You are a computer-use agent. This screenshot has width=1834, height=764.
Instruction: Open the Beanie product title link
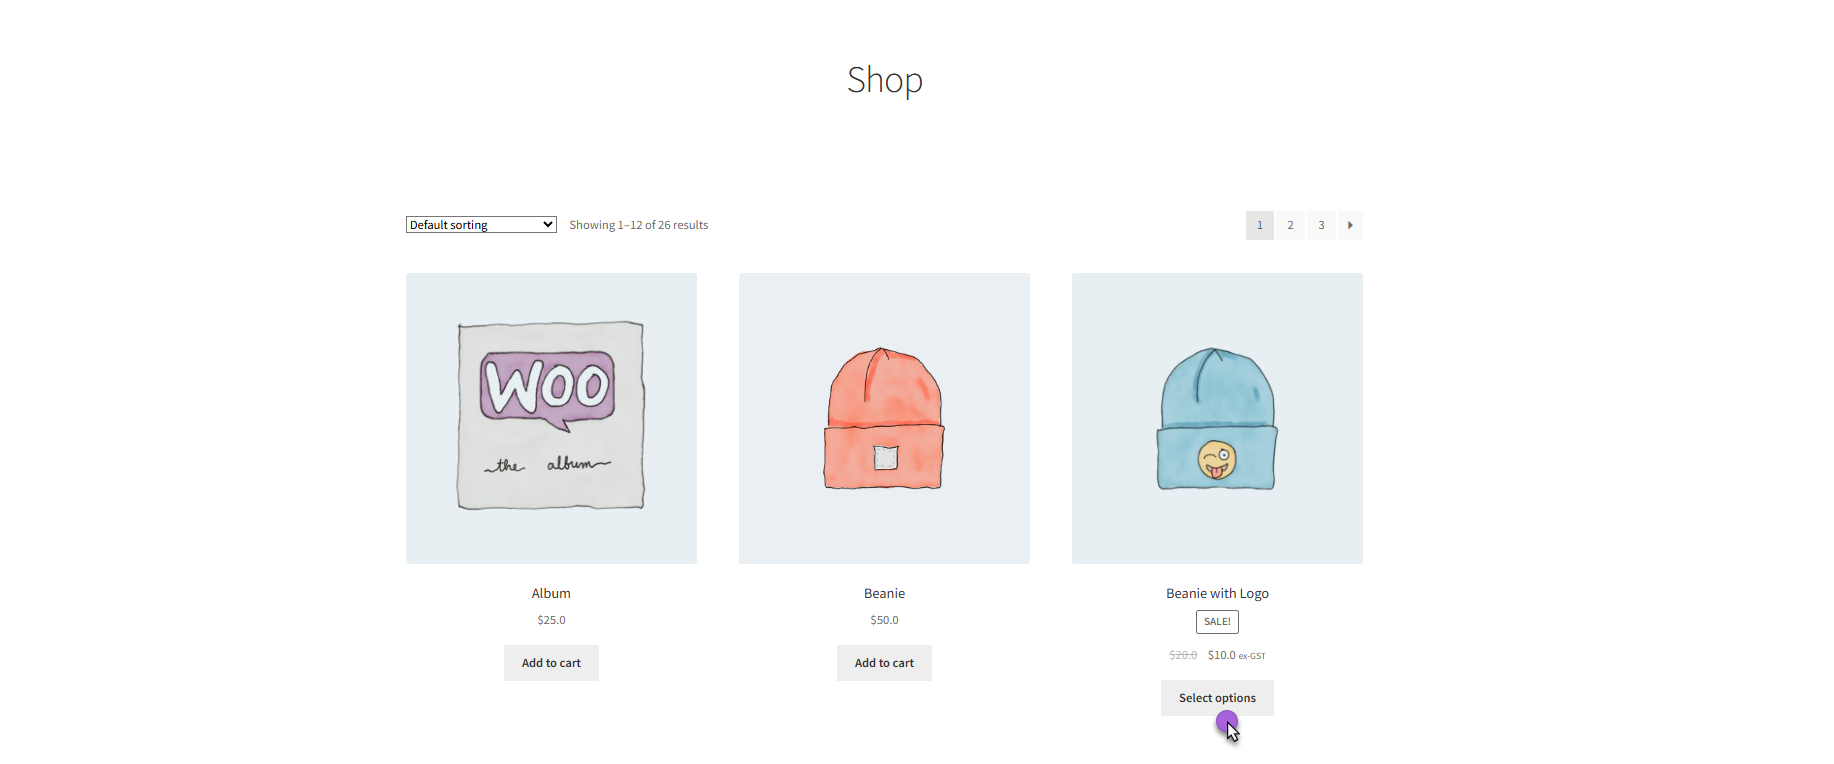[x=884, y=593]
